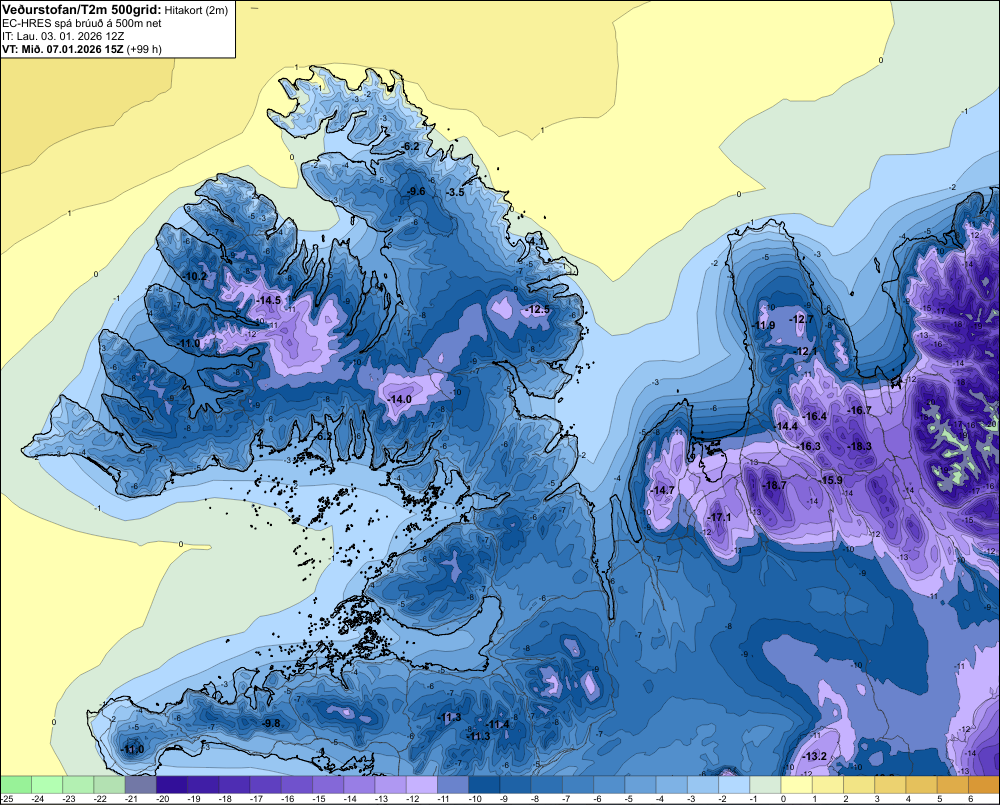The width and height of the screenshot is (1000, 805).
Task: Click the -11.4 temperature label
Action: click(497, 724)
